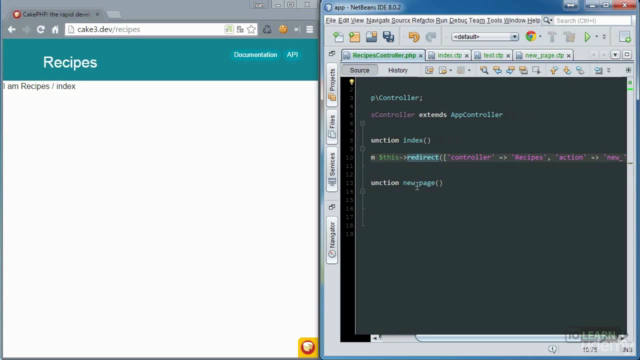Open the Documentation link on webpage
This screenshot has height=360, width=640.
coord(255,55)
